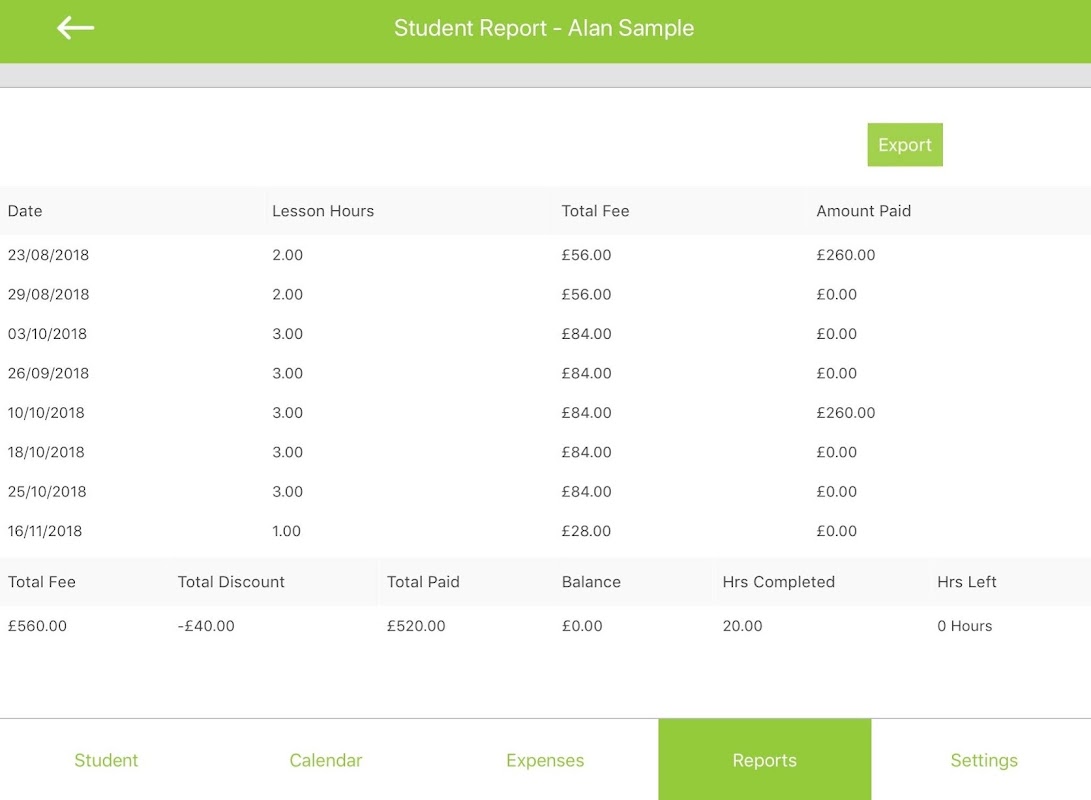Select the 26/09/2018 date entry
Viewport: 1091px width, 800px height.
[x=48, y=374]
